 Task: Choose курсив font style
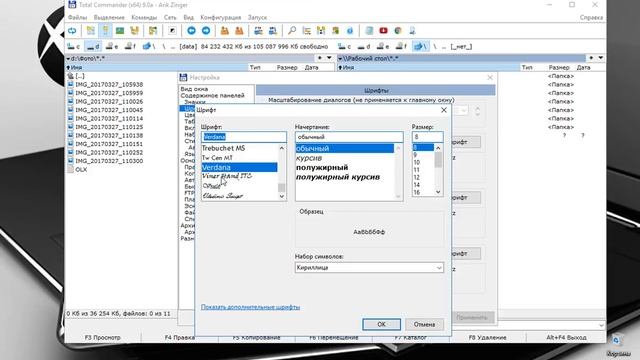[309, 158]
